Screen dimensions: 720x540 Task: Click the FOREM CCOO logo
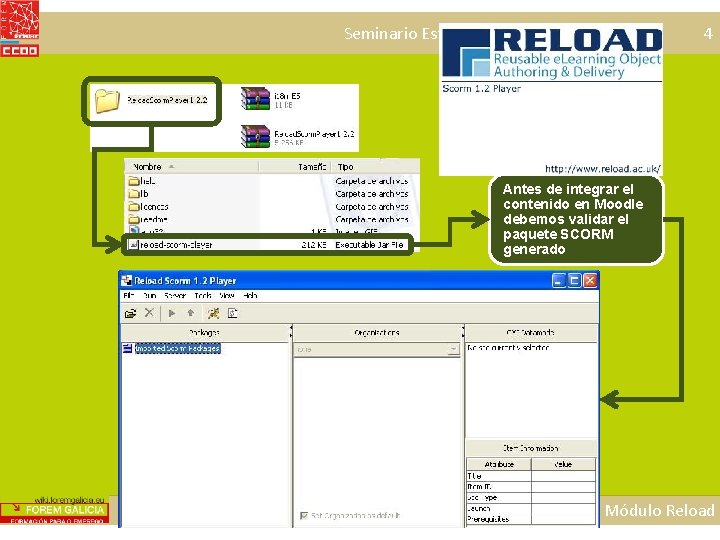pos(19,28)
